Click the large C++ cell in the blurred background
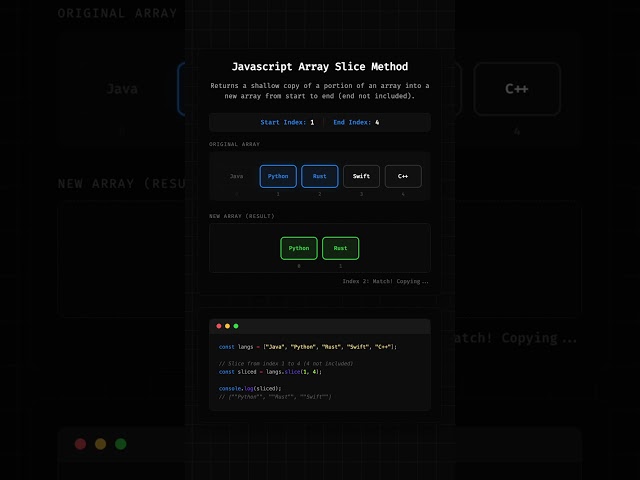 pyautogui.click(x=517, y=89)
